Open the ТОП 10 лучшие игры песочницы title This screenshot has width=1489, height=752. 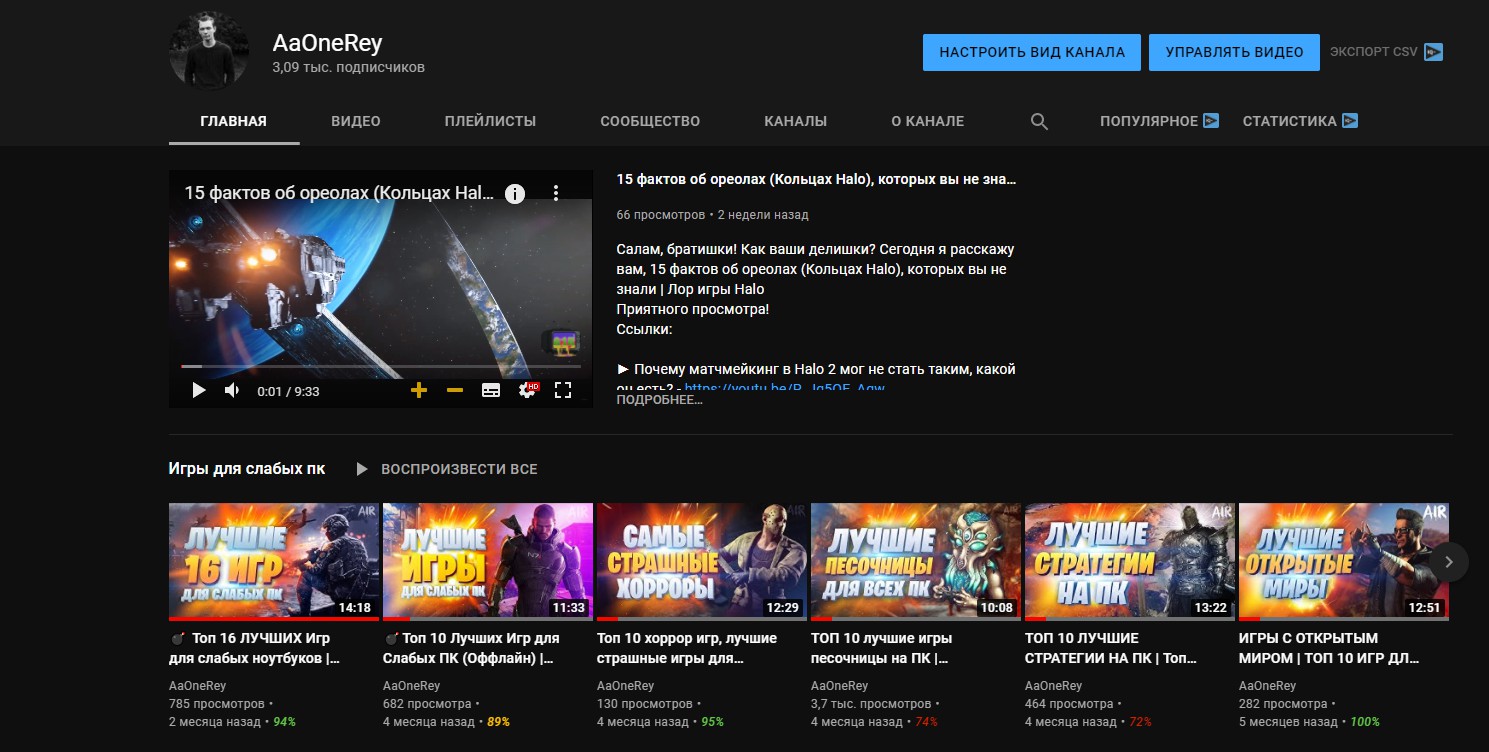(x=881, y=648)
